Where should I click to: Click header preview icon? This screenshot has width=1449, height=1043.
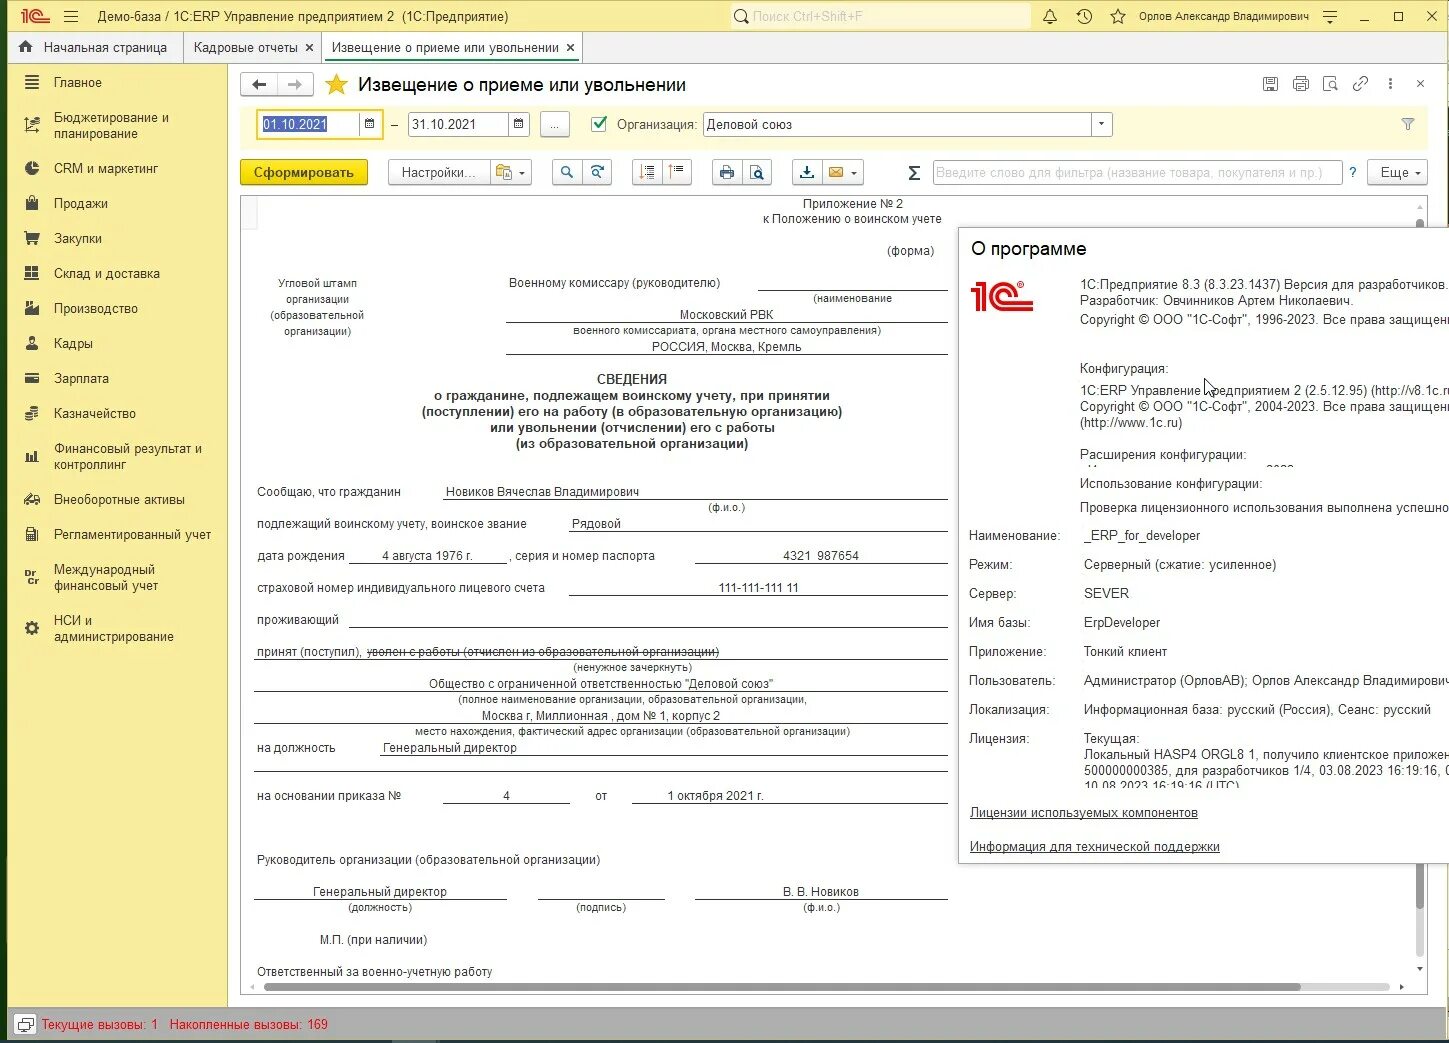tap(1330, 84)
